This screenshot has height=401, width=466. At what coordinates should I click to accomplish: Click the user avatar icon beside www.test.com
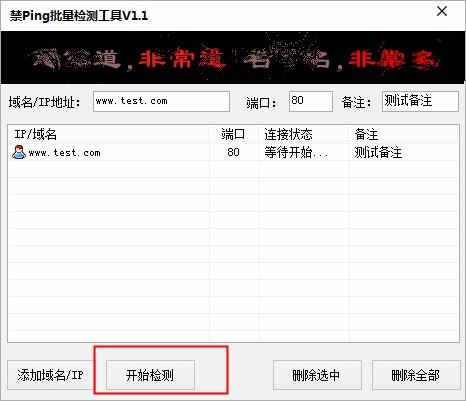tap(19, 152)
